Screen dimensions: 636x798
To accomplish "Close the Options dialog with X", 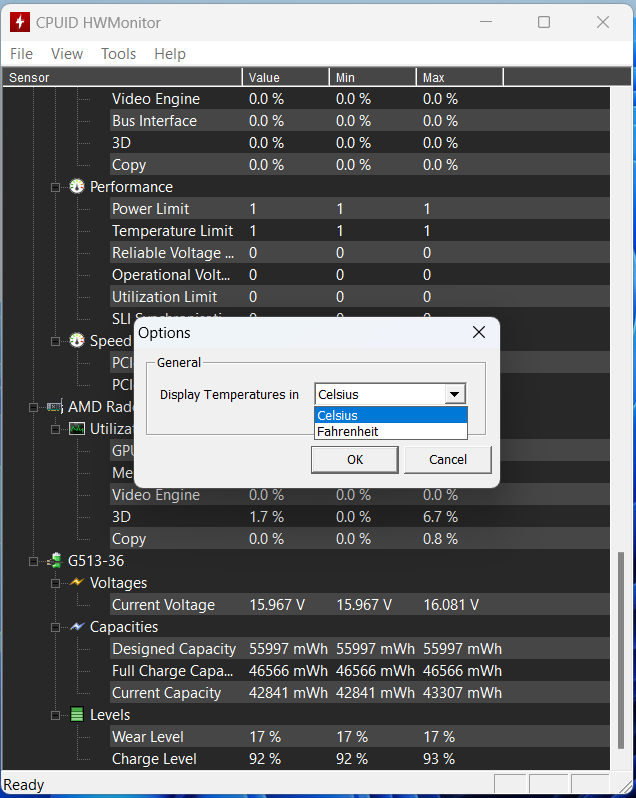I will tap(479, 332).
